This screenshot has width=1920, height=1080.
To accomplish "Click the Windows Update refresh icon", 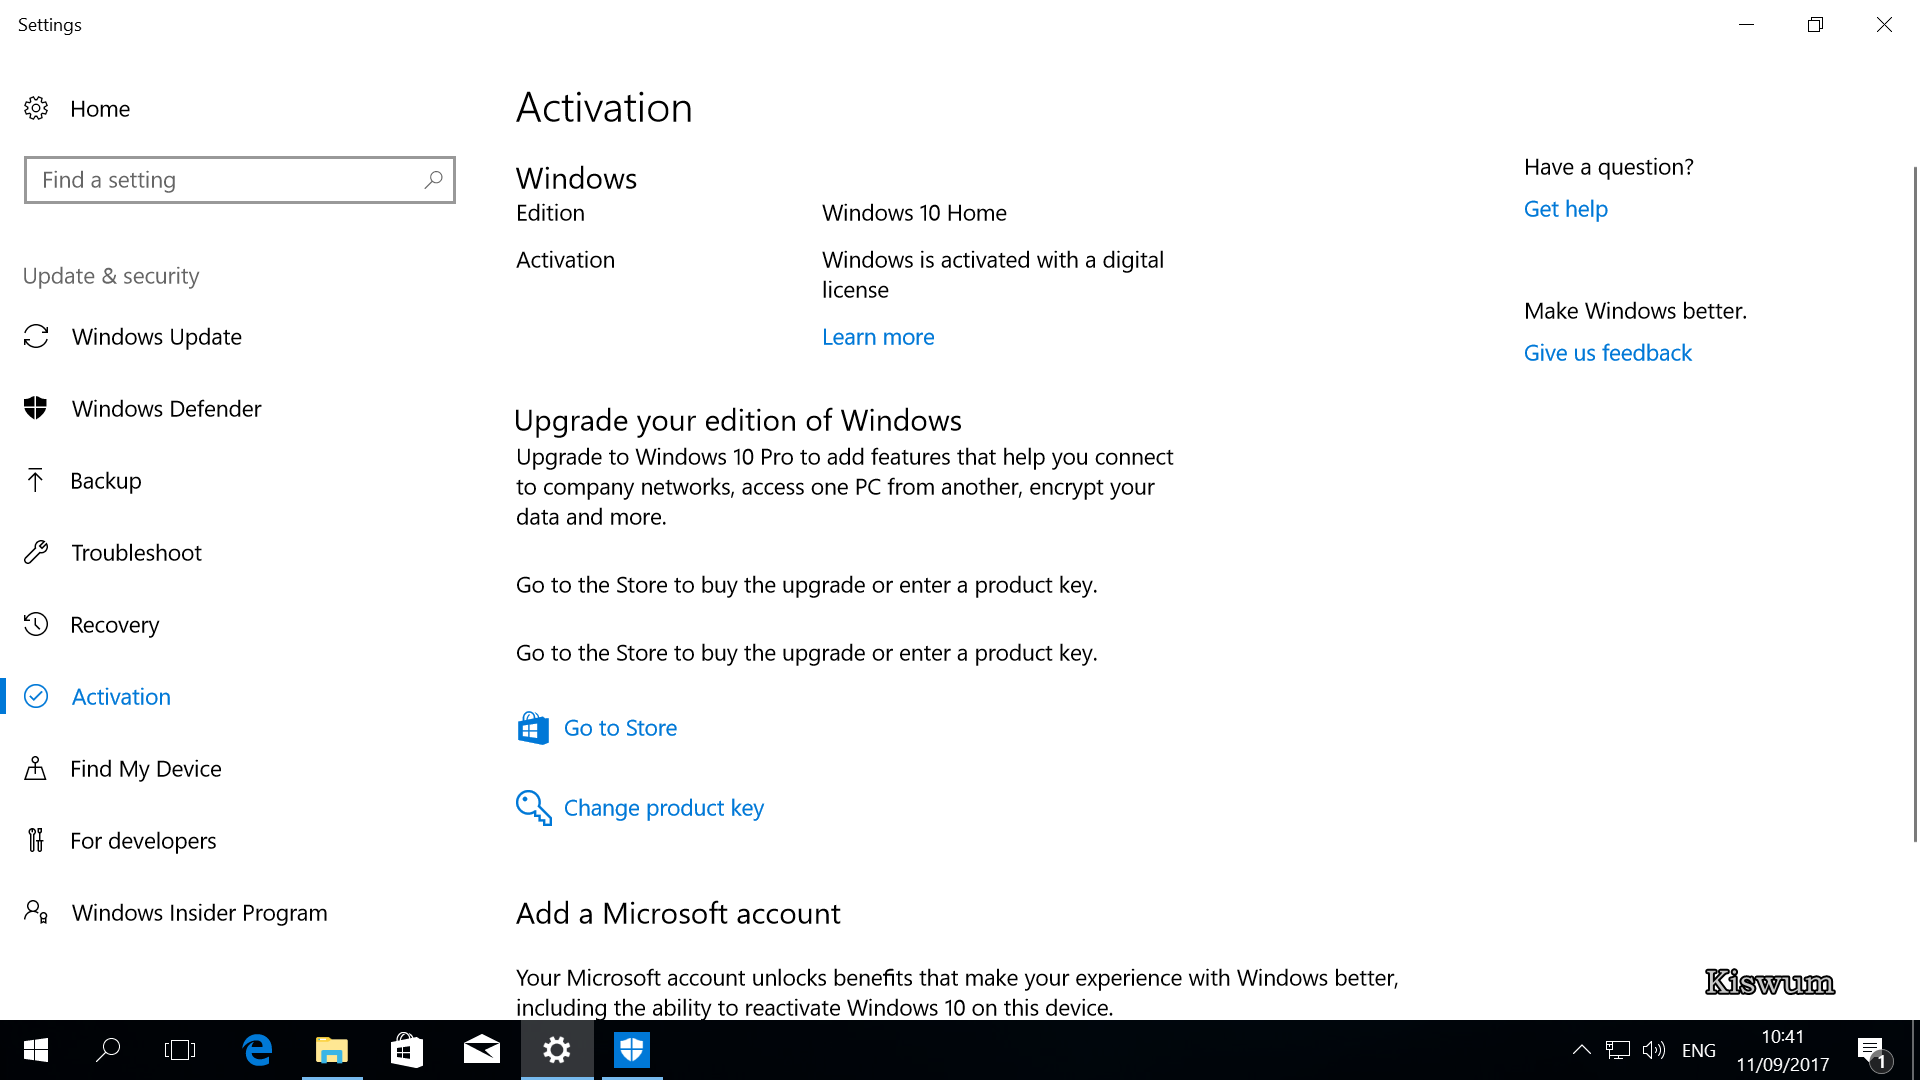I will 36,336.
